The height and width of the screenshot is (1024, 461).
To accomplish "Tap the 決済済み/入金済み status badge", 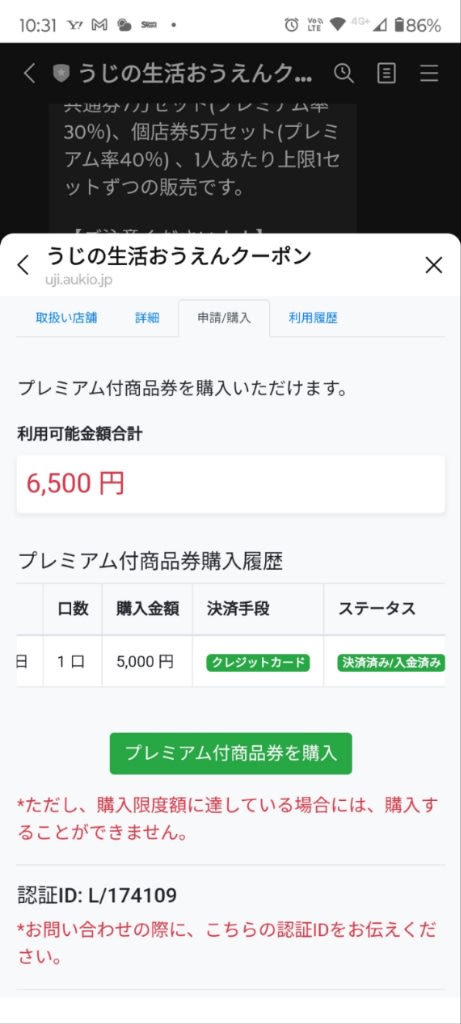I will pyautogui.click(x=391, y=662).
